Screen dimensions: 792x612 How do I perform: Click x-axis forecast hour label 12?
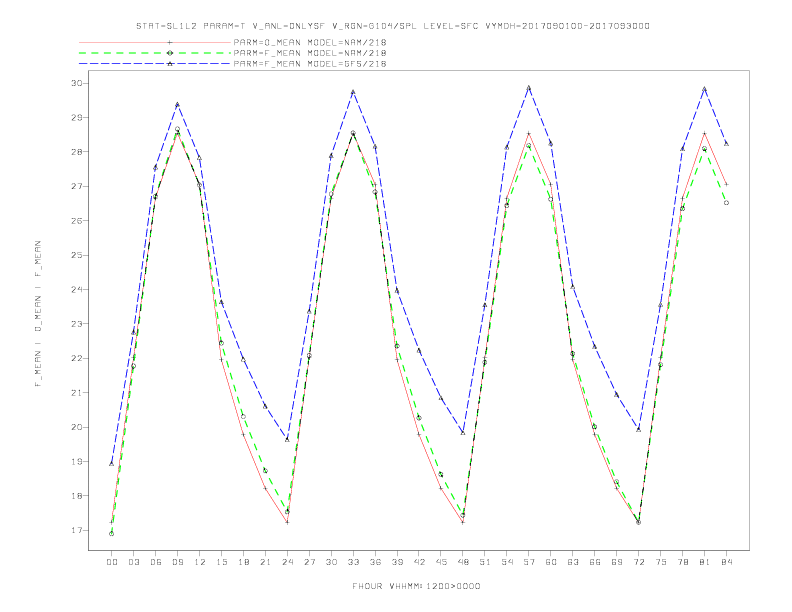pyautogui.click(x=200, y=562)
